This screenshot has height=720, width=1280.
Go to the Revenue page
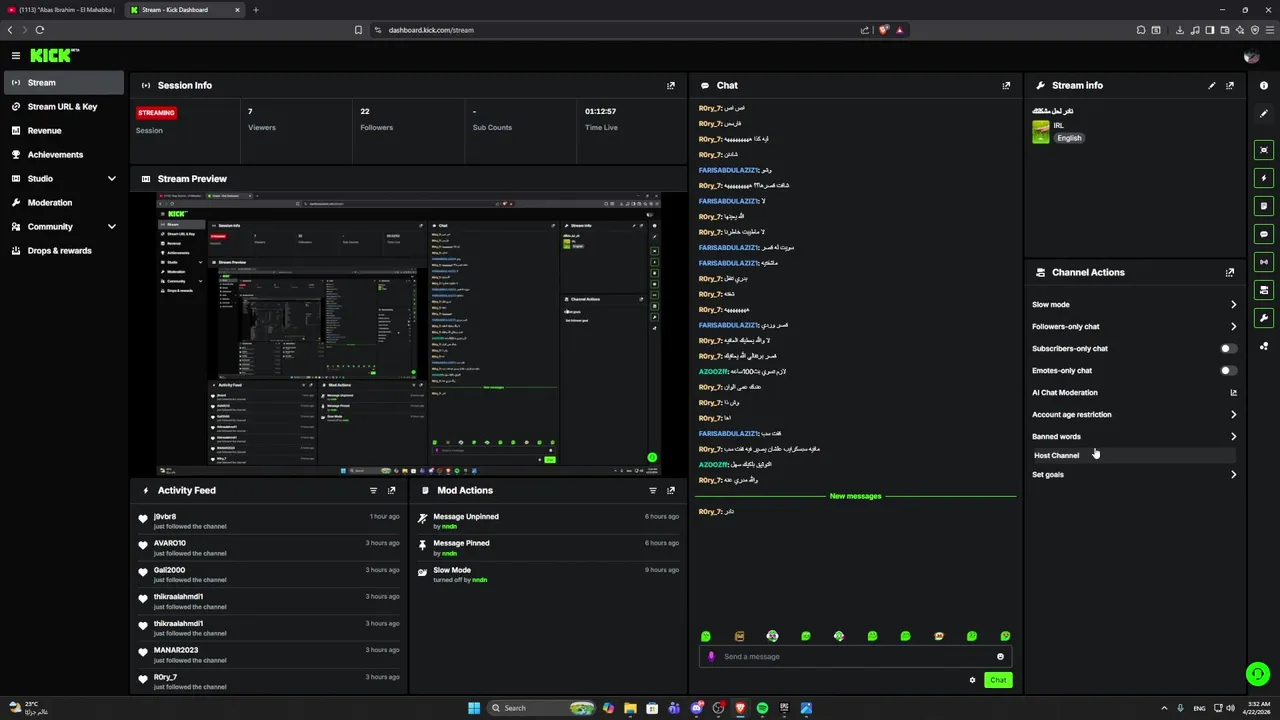coord(64,130)
